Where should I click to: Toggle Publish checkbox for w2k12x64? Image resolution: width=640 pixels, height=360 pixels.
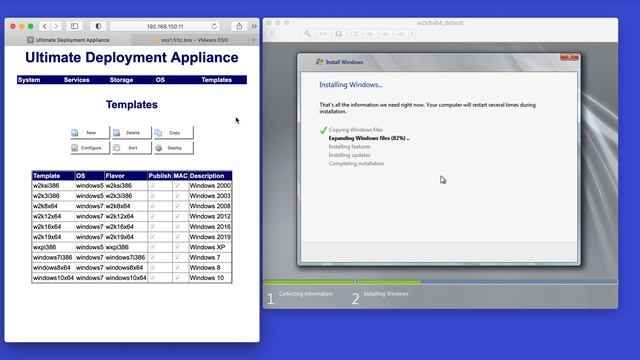pos(153,216)
